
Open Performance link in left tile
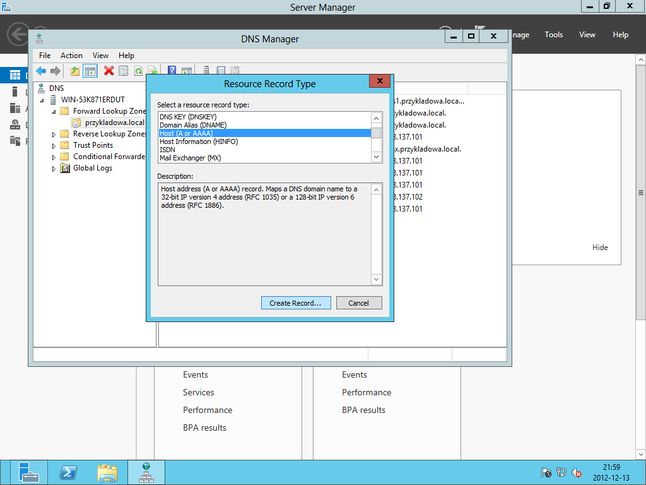tap(207, 410)
